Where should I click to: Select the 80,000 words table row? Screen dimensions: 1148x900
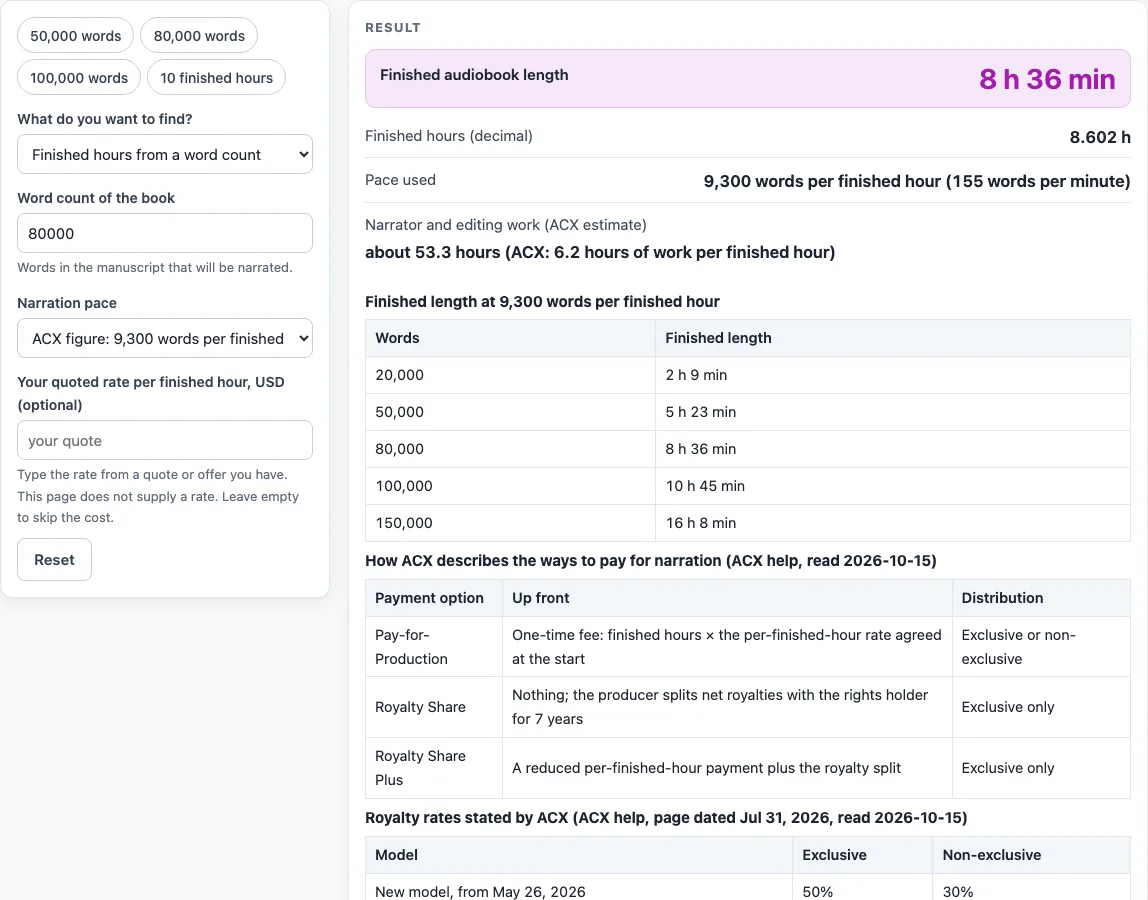point(748,449)
